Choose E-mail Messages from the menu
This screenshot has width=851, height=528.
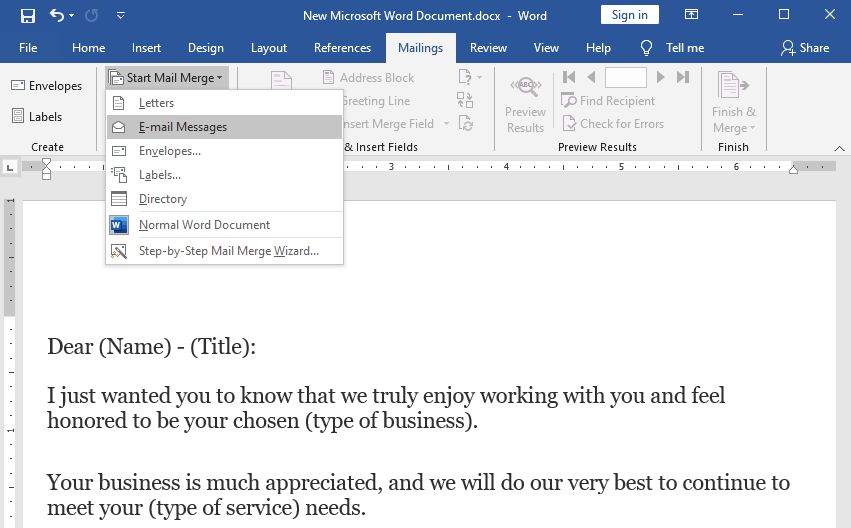225,126
